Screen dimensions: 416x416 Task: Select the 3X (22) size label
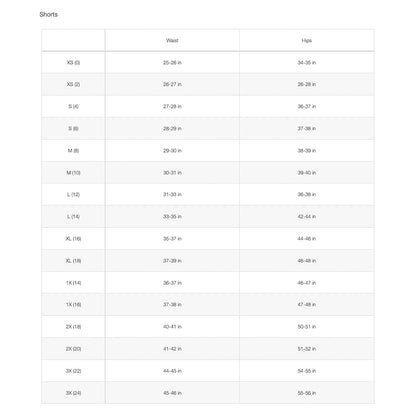(x=73, y=371)
